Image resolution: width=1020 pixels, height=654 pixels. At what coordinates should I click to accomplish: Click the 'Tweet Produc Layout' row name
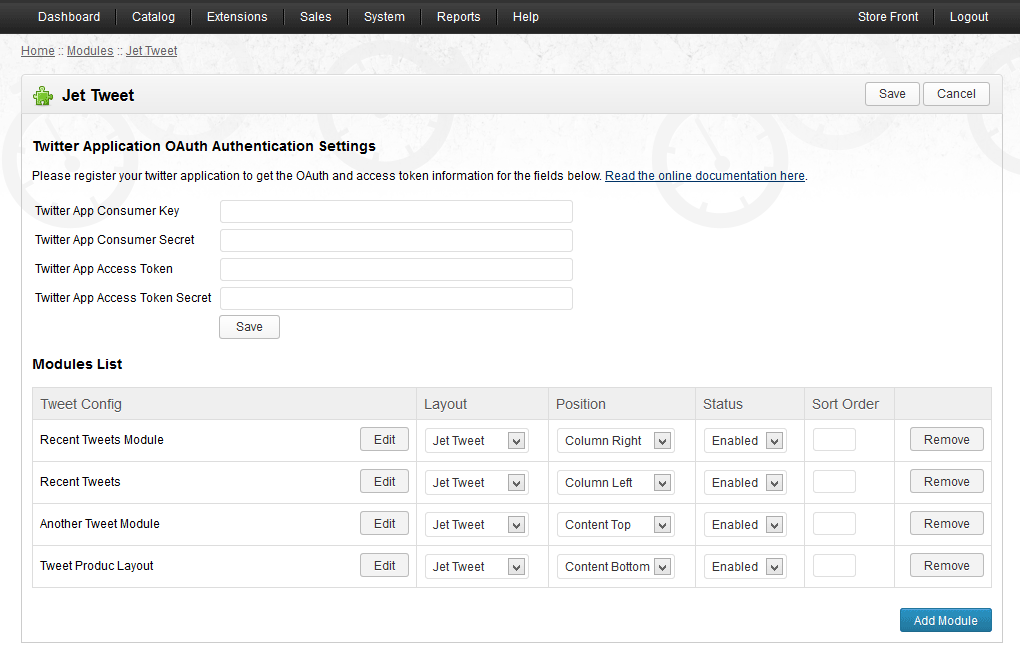click(96, 565)
